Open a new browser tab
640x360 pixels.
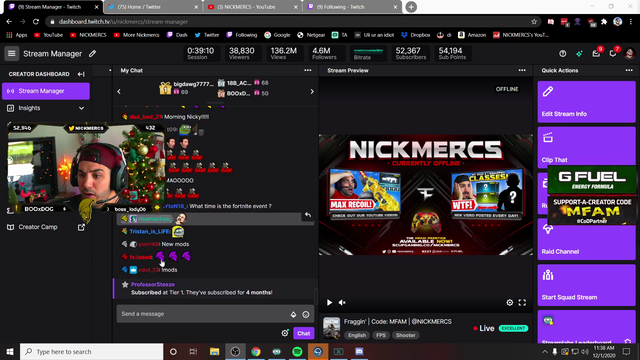pos(411,7)
